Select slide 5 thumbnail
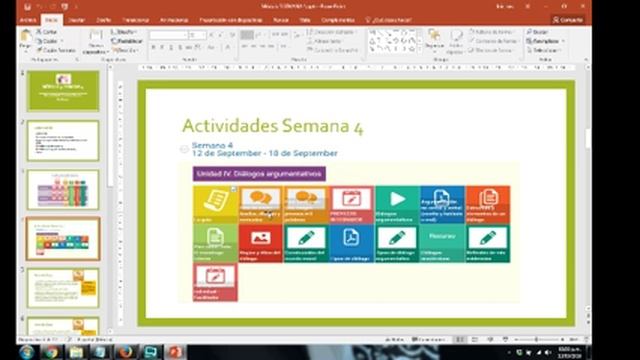640x360 pixels. click(x=63, y=288)
